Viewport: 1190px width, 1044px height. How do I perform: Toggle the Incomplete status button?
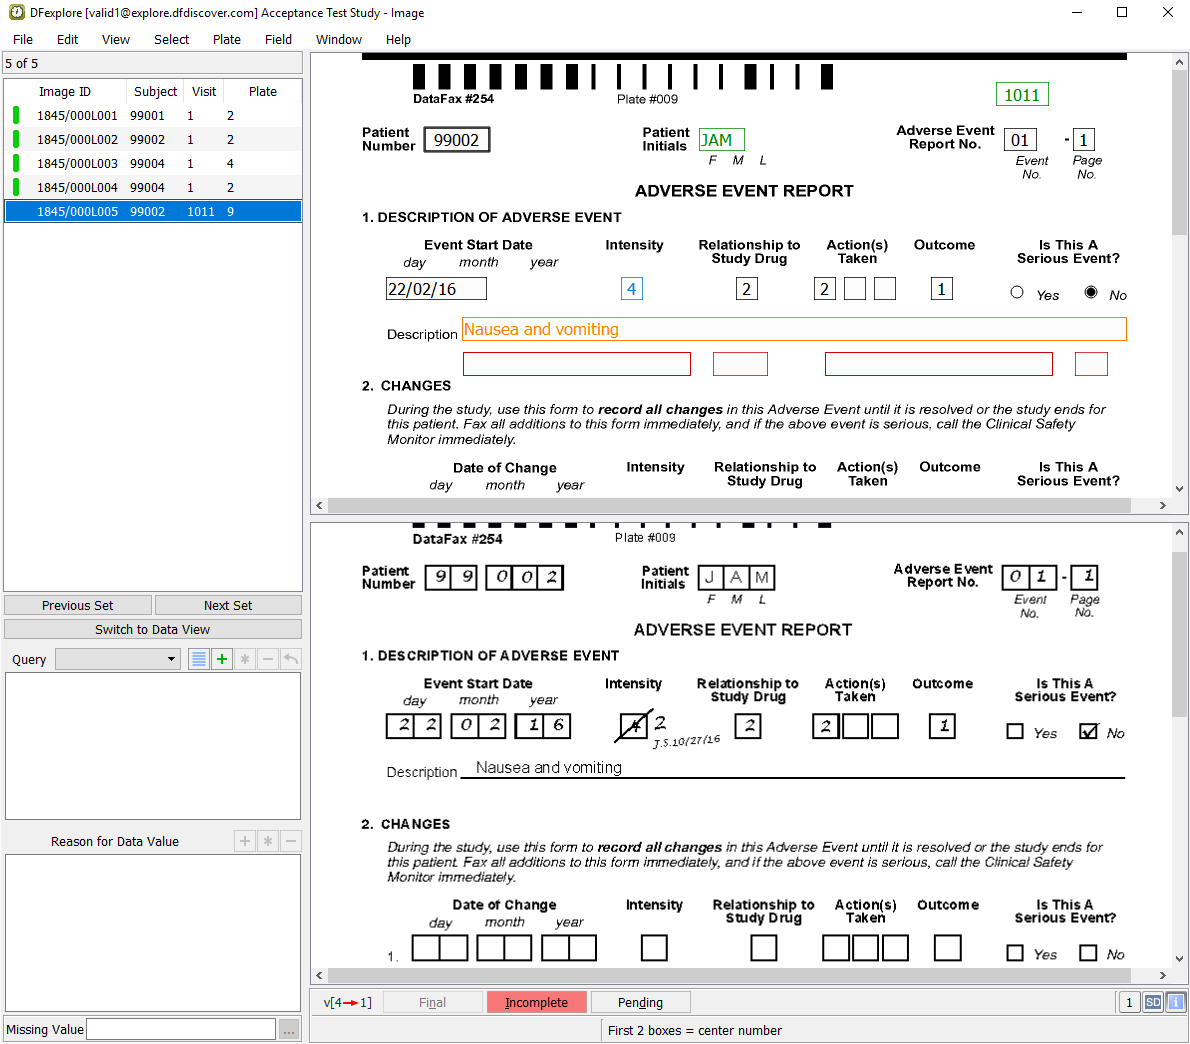(536, 1002)
